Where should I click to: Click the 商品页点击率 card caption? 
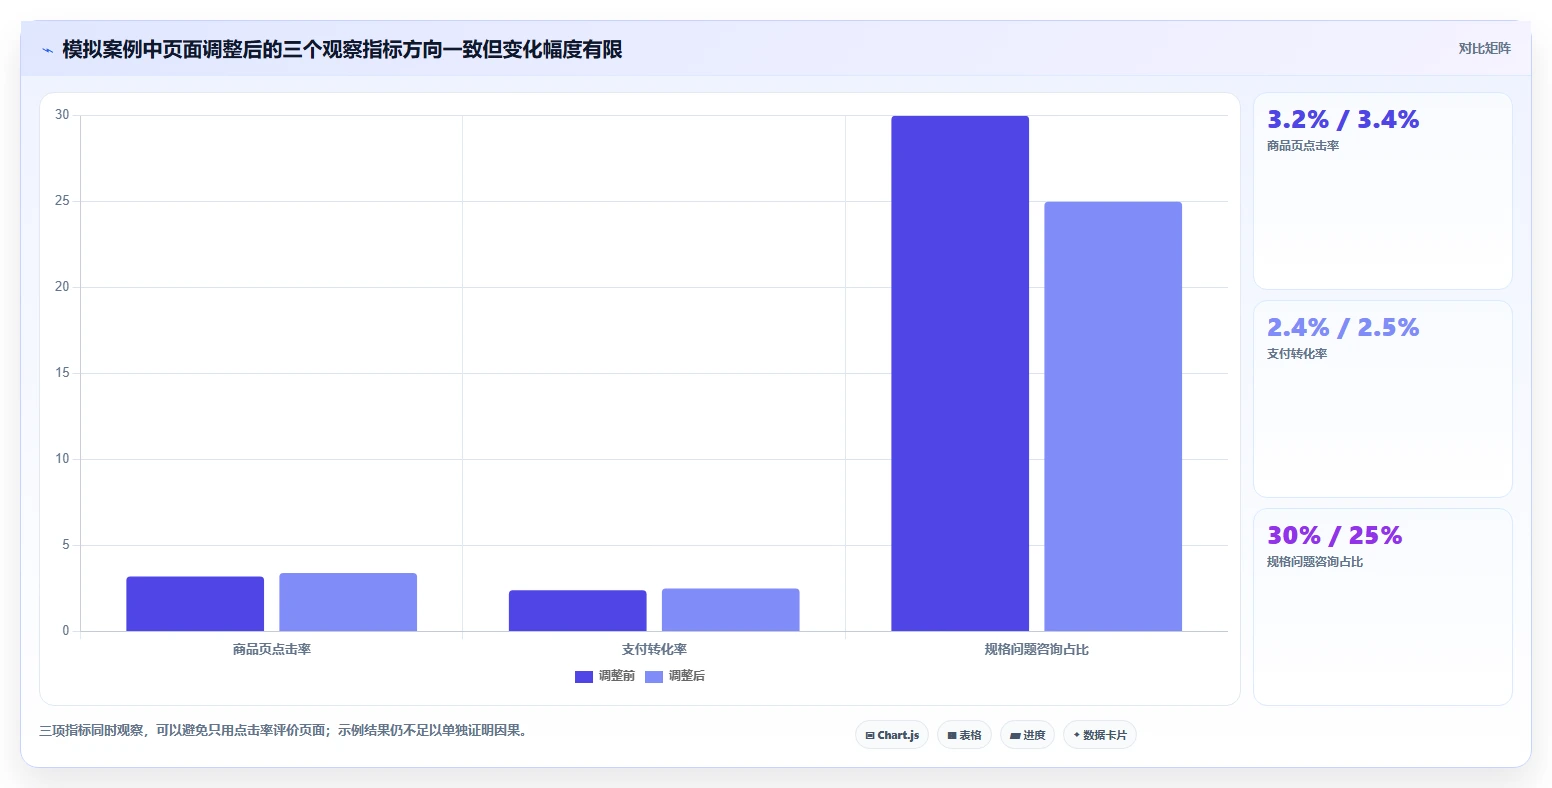(x=1303, y=146)
